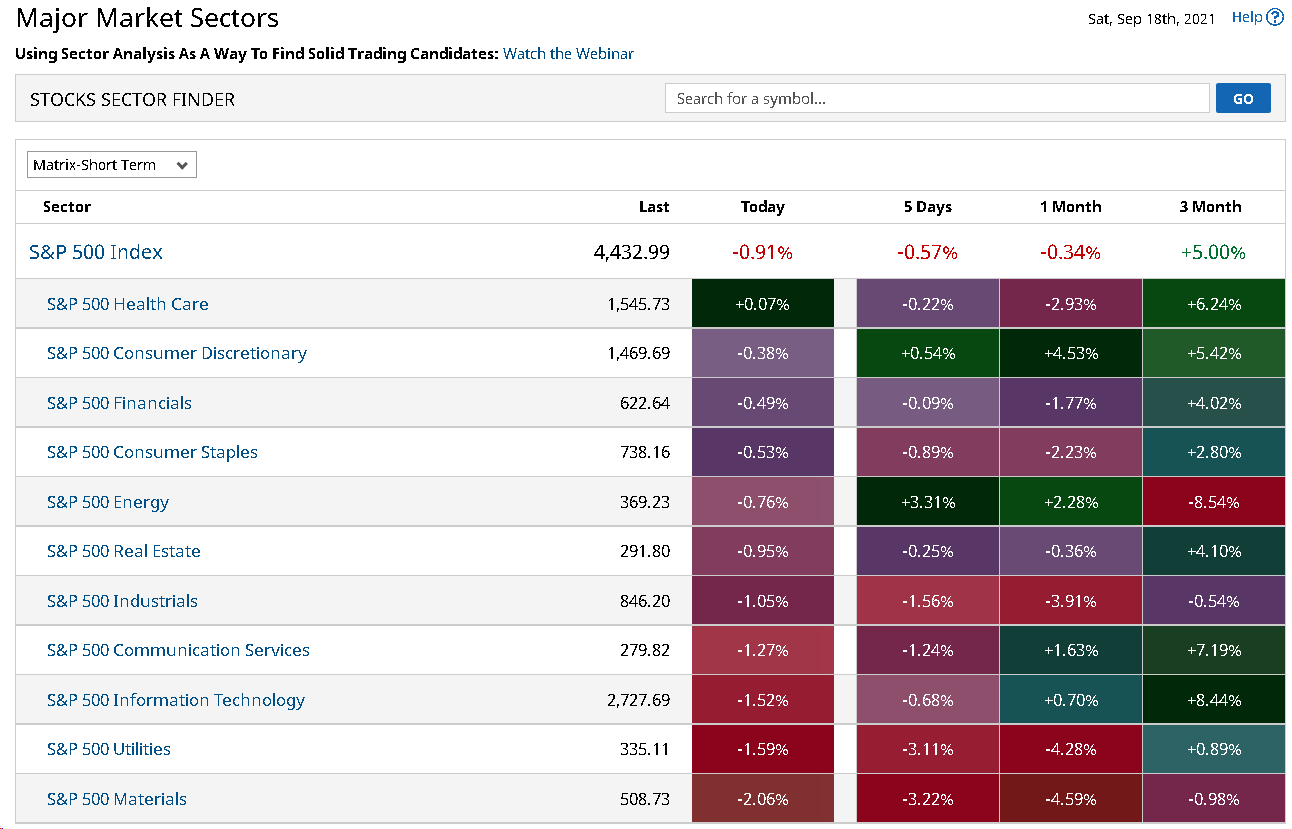Open the Matrix-Short Term dropdown
The height and width of the screenshot is (829, 1292).
pos(112,165)
